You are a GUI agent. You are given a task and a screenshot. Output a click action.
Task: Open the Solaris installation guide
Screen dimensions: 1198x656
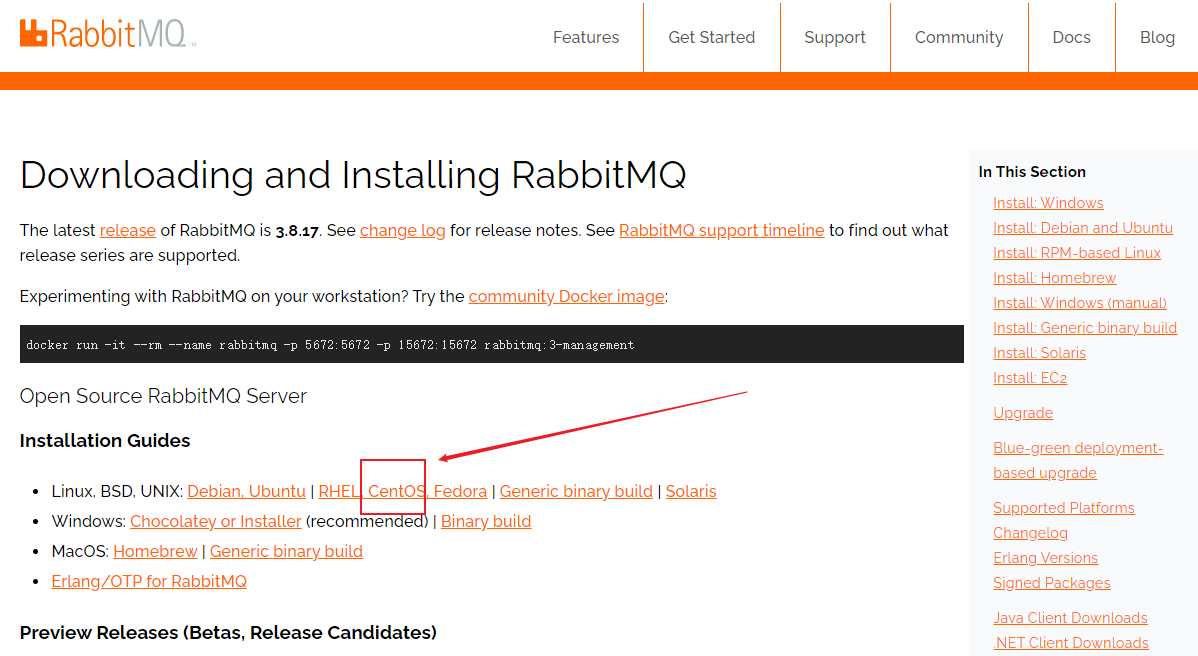pyautogui.click(x=689, y=491)
